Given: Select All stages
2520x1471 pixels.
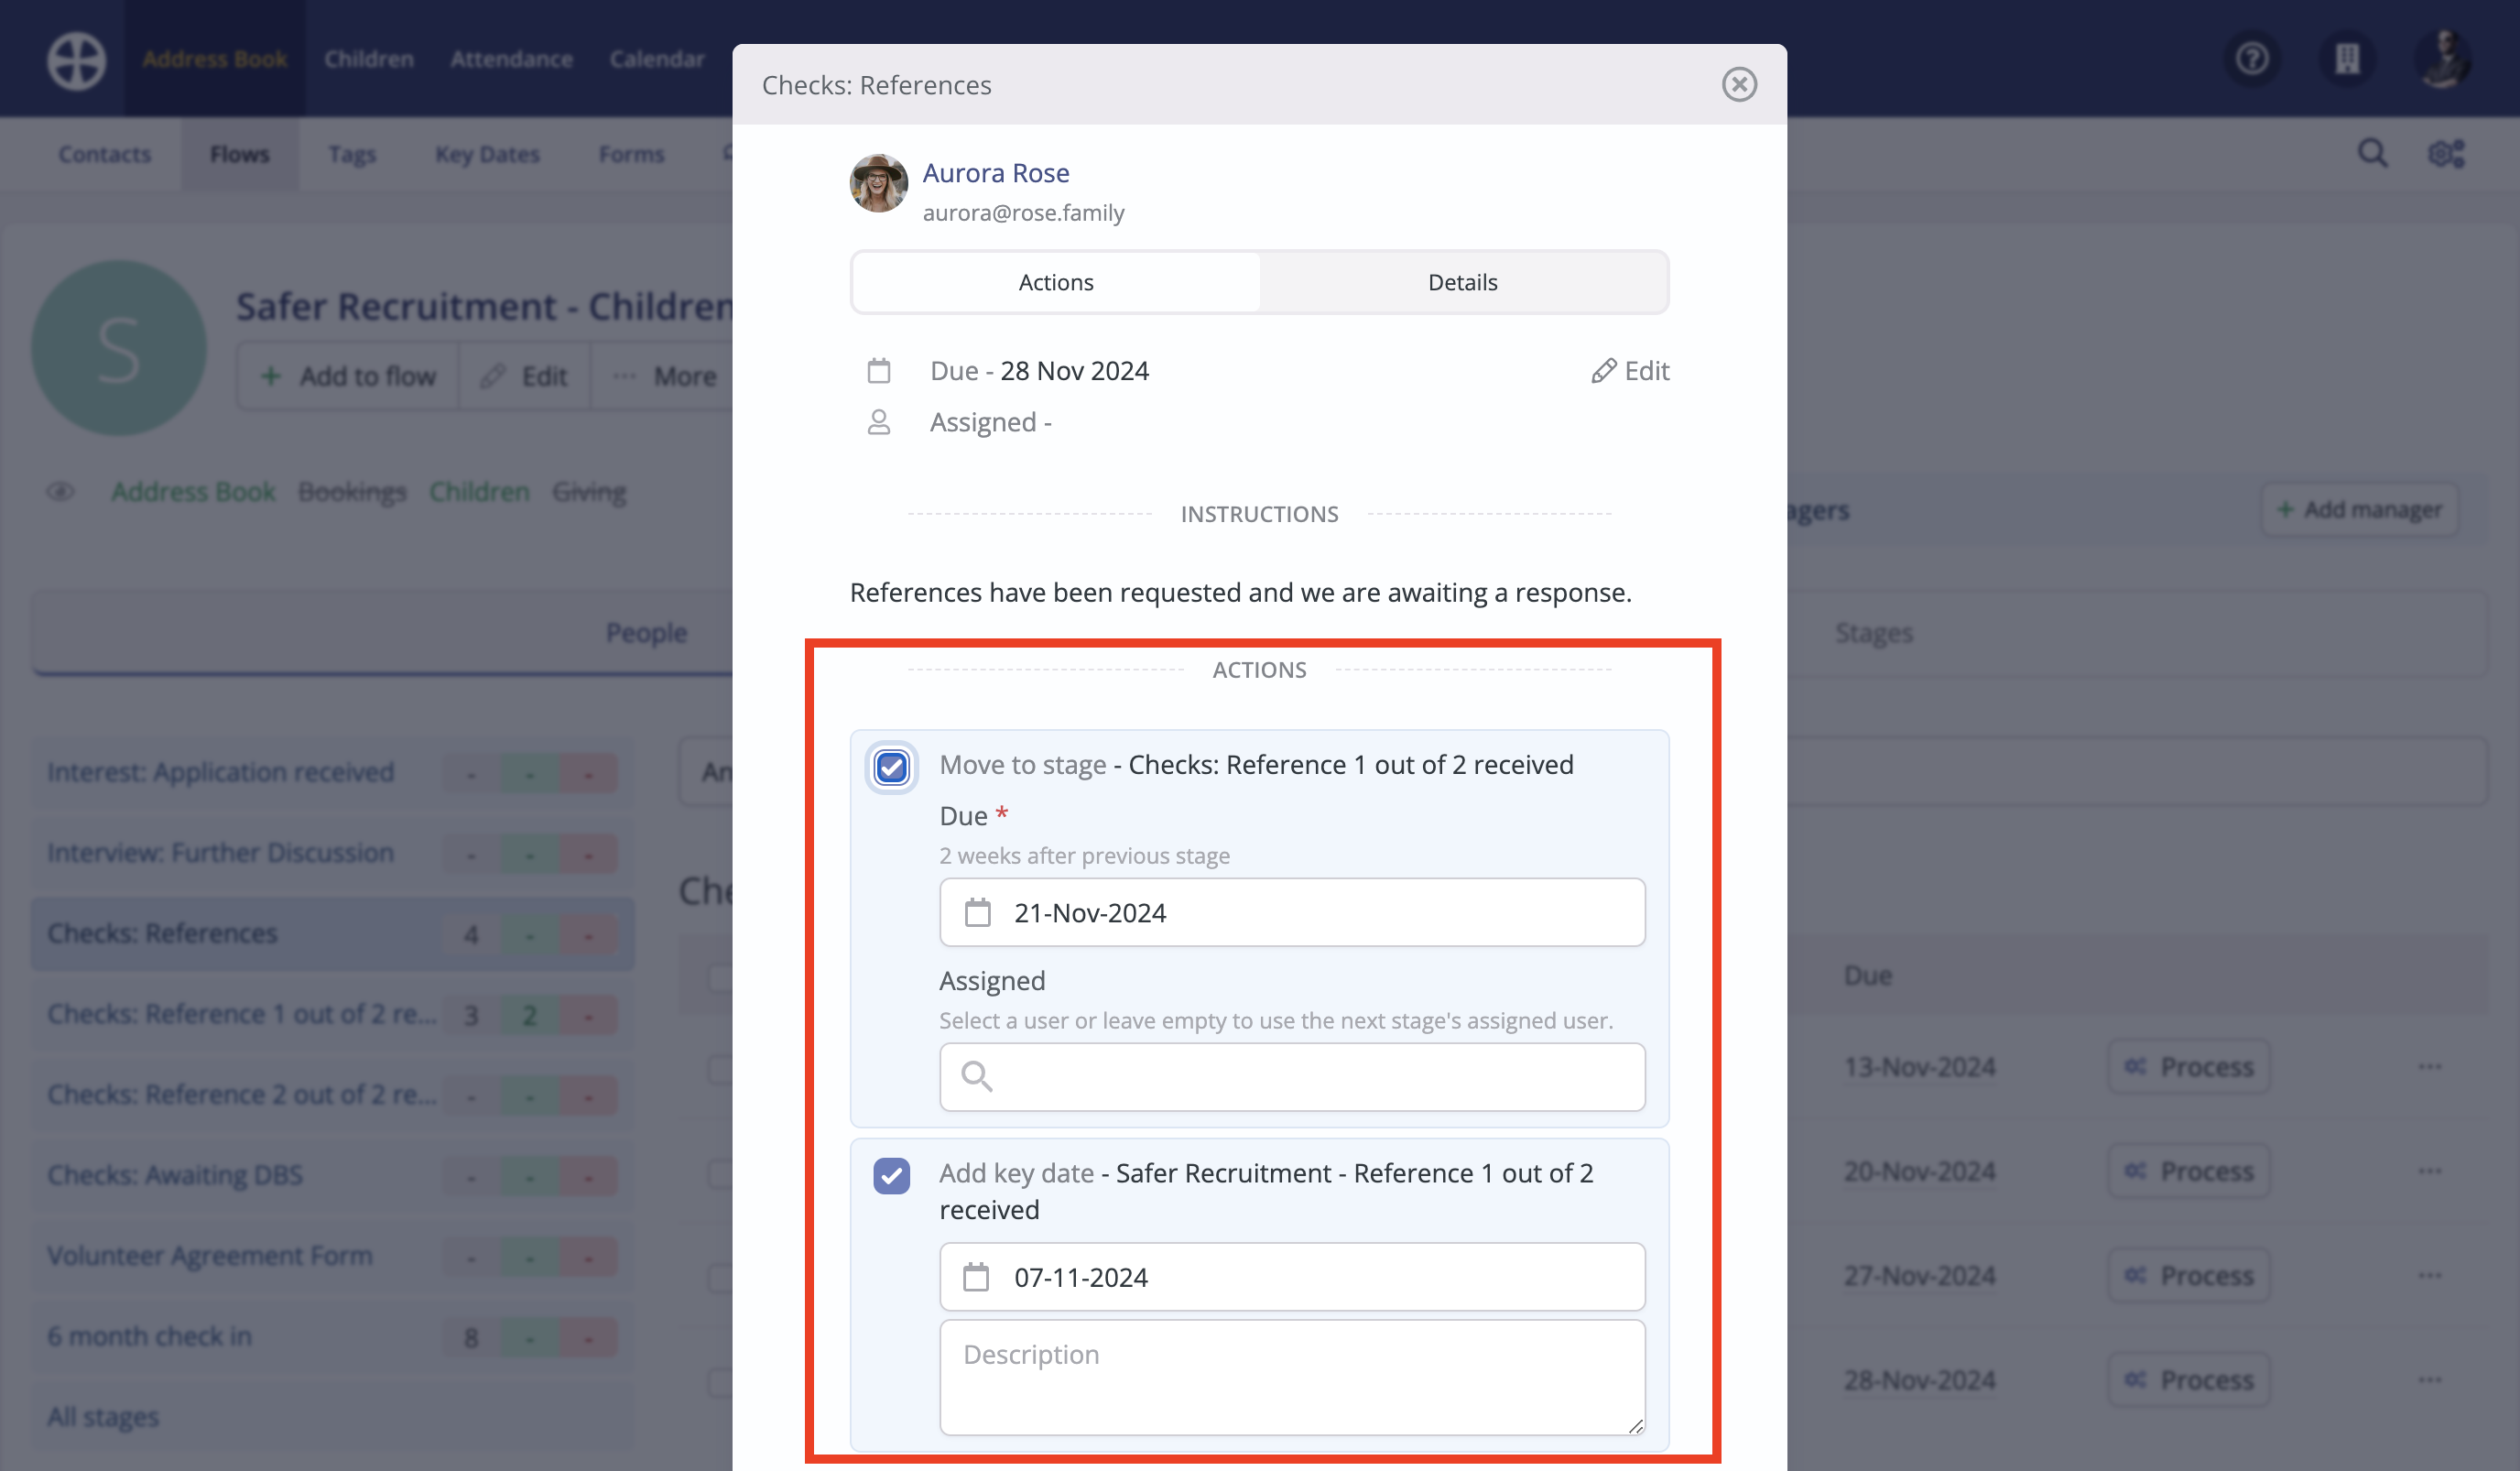Looking at the screenshot, I should (x=332, y=1418).
